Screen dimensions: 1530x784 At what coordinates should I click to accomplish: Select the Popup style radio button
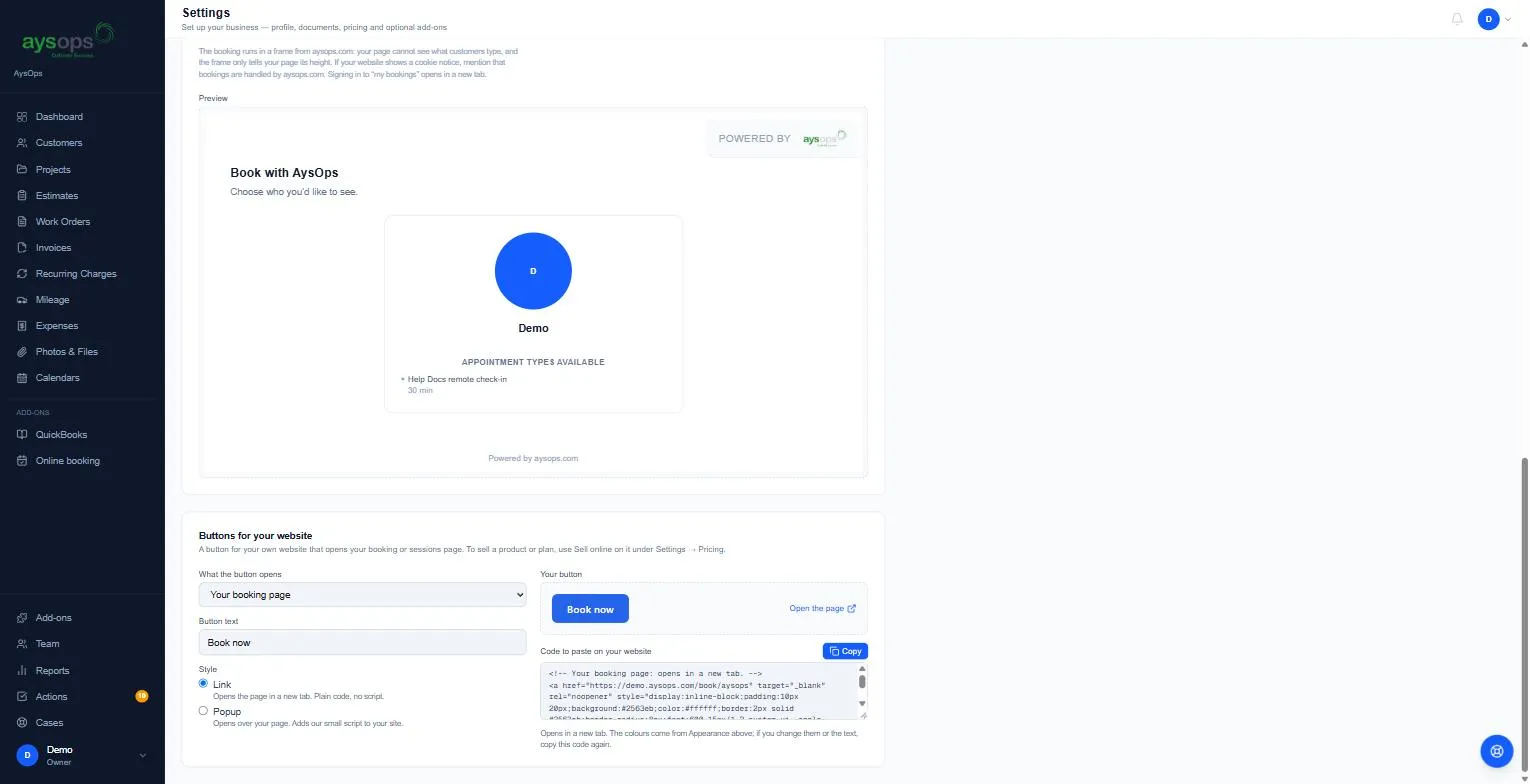[203, 711]
